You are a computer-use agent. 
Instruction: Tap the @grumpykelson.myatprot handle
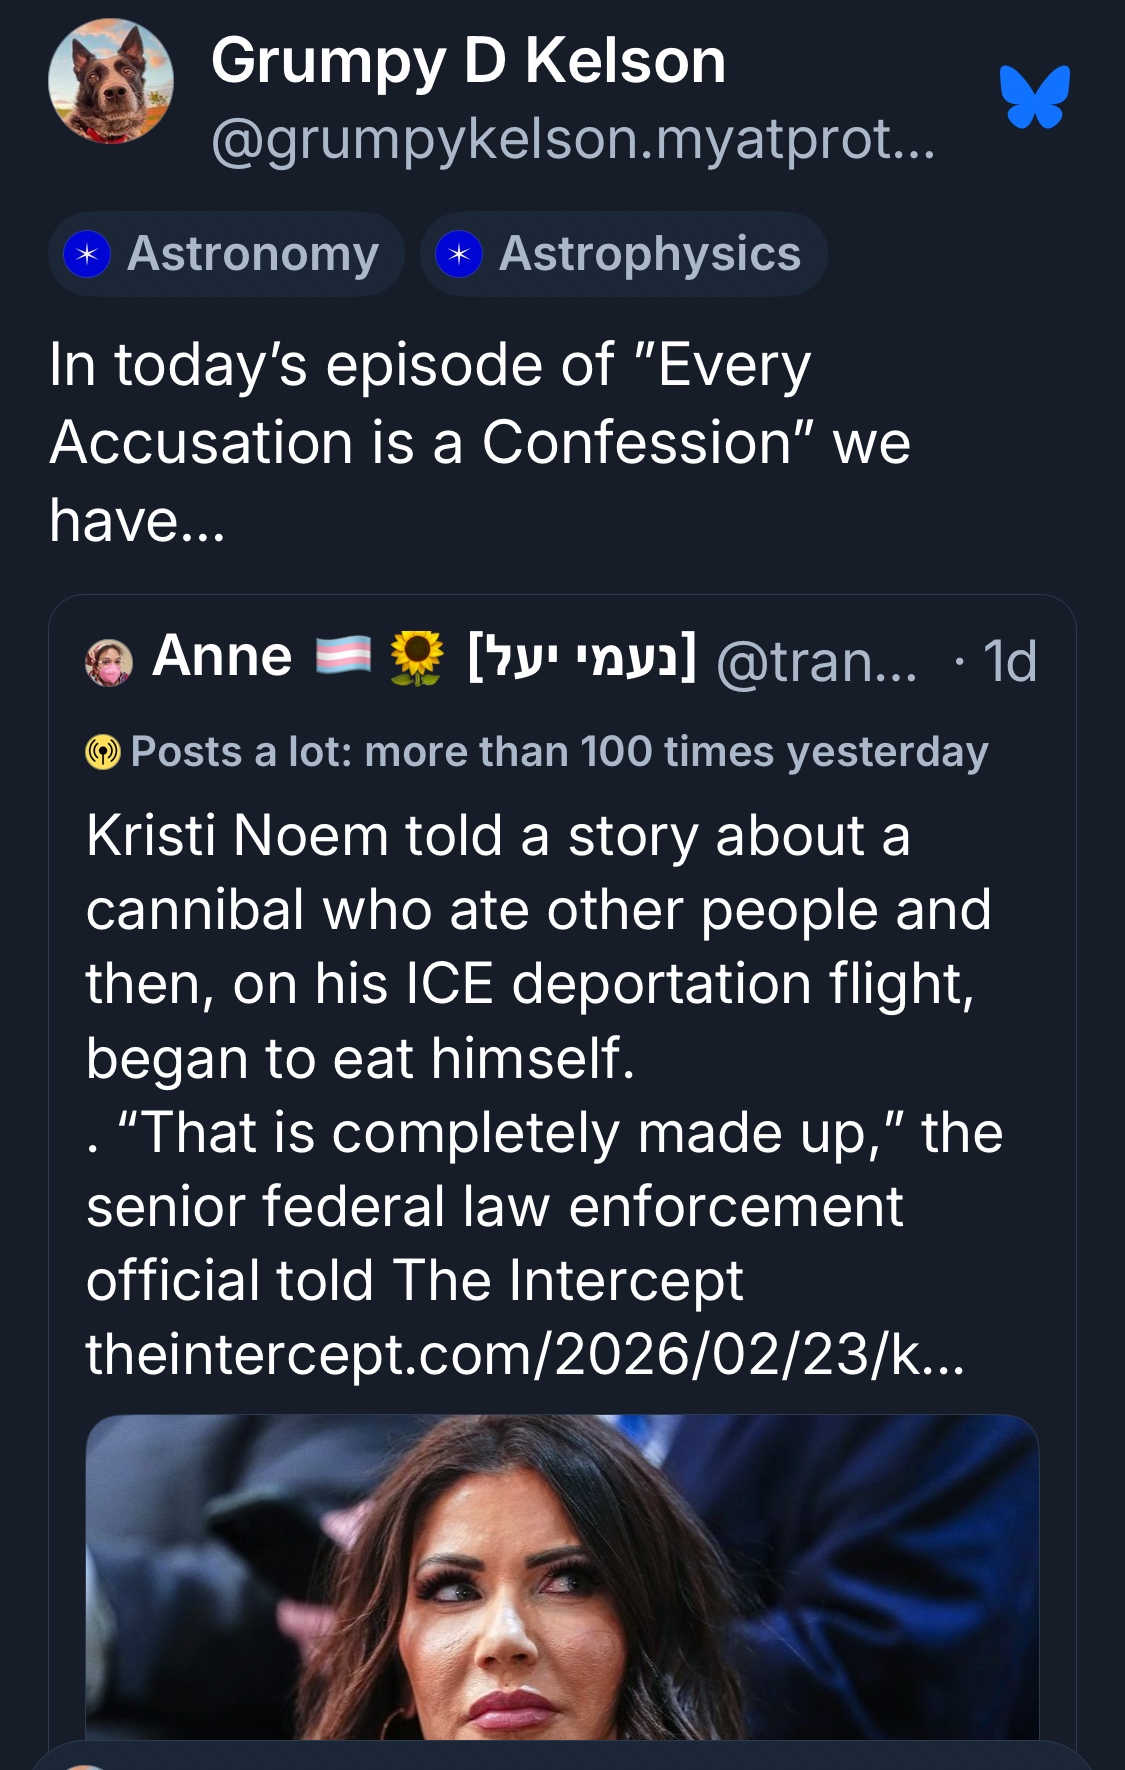[573, 139]
